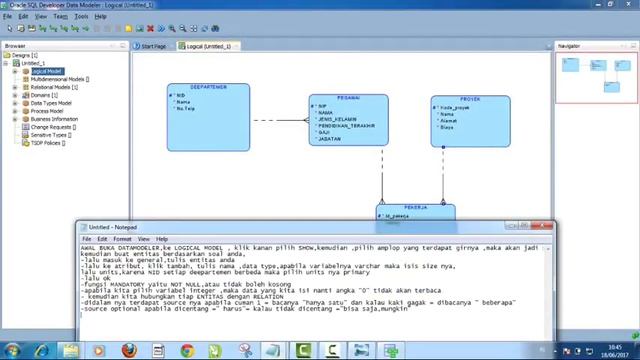Click the last green relation icon

coord(86,29)
